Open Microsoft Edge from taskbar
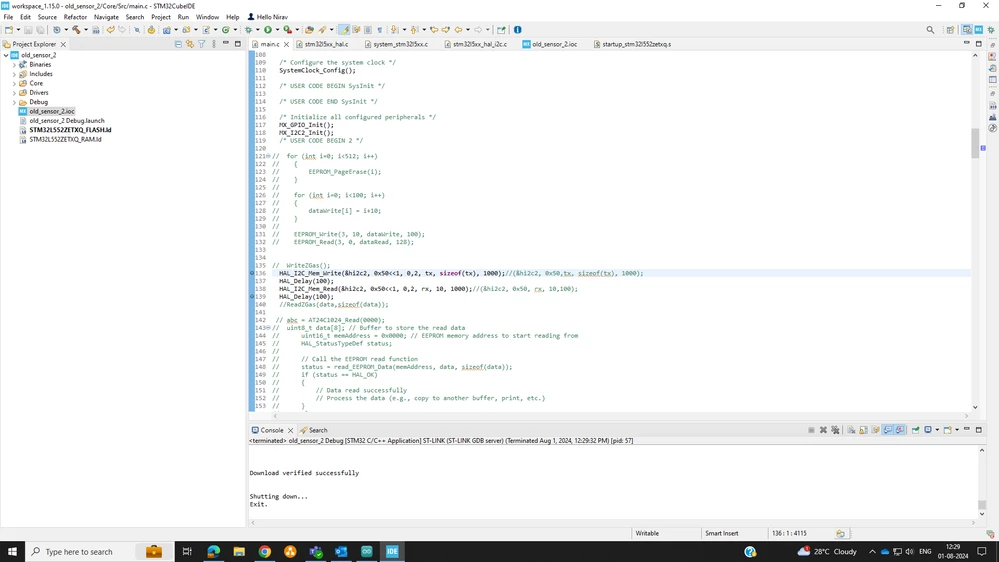Screen dimensions: 999x562 coord(213,551)
